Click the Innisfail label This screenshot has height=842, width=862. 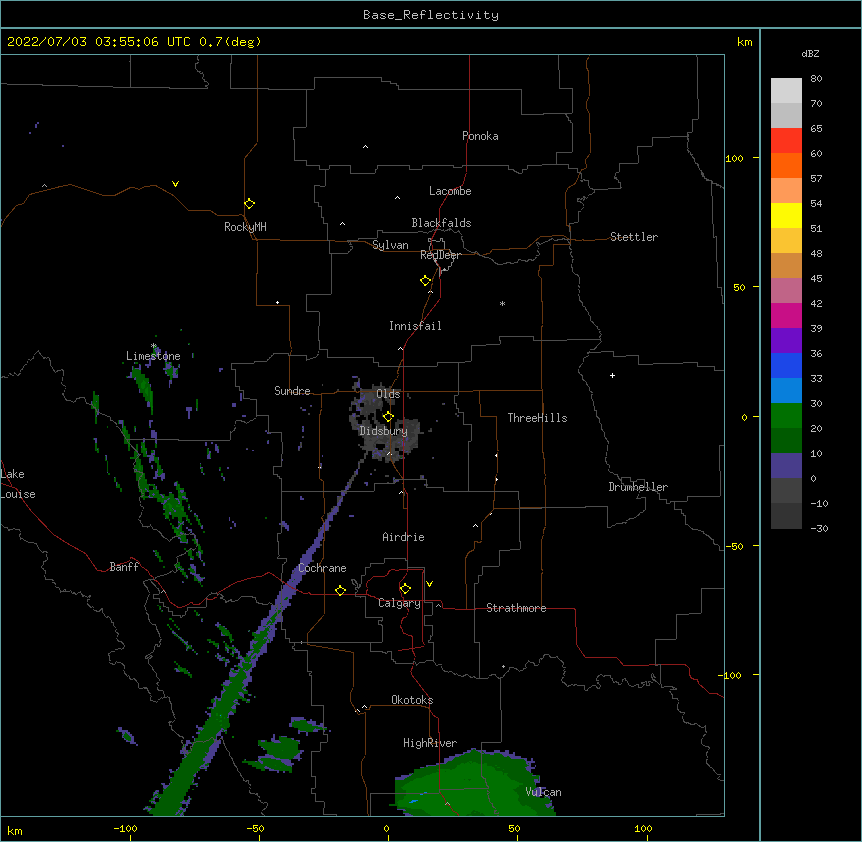415,326
